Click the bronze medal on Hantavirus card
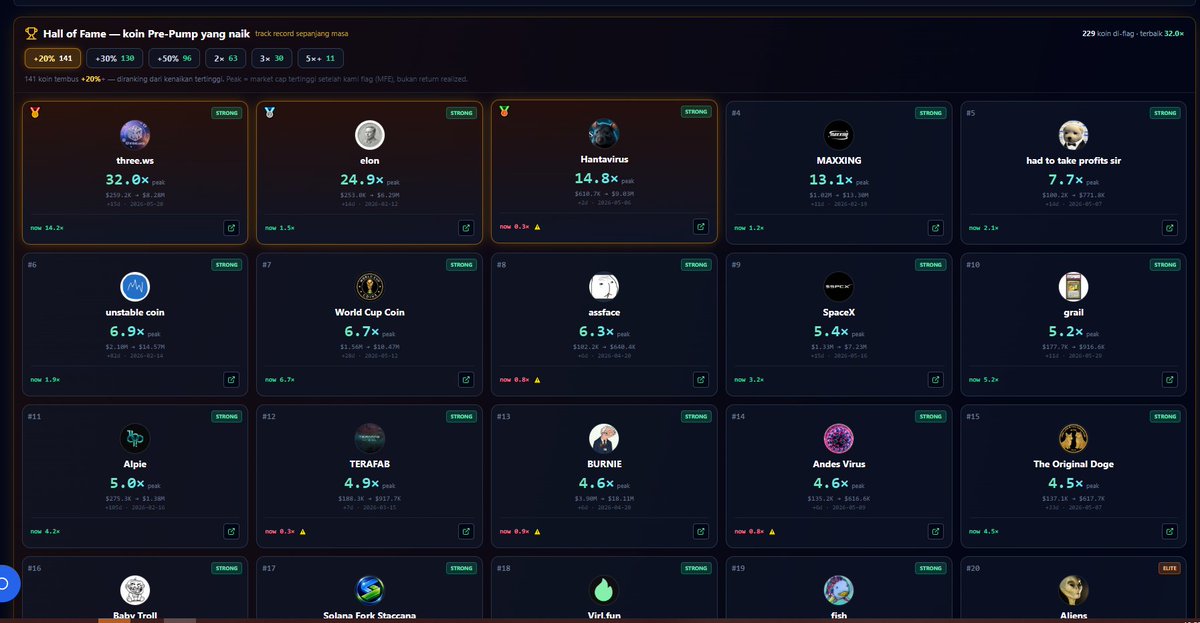This screenshot has width=1200, height=623. pos(505,111)
